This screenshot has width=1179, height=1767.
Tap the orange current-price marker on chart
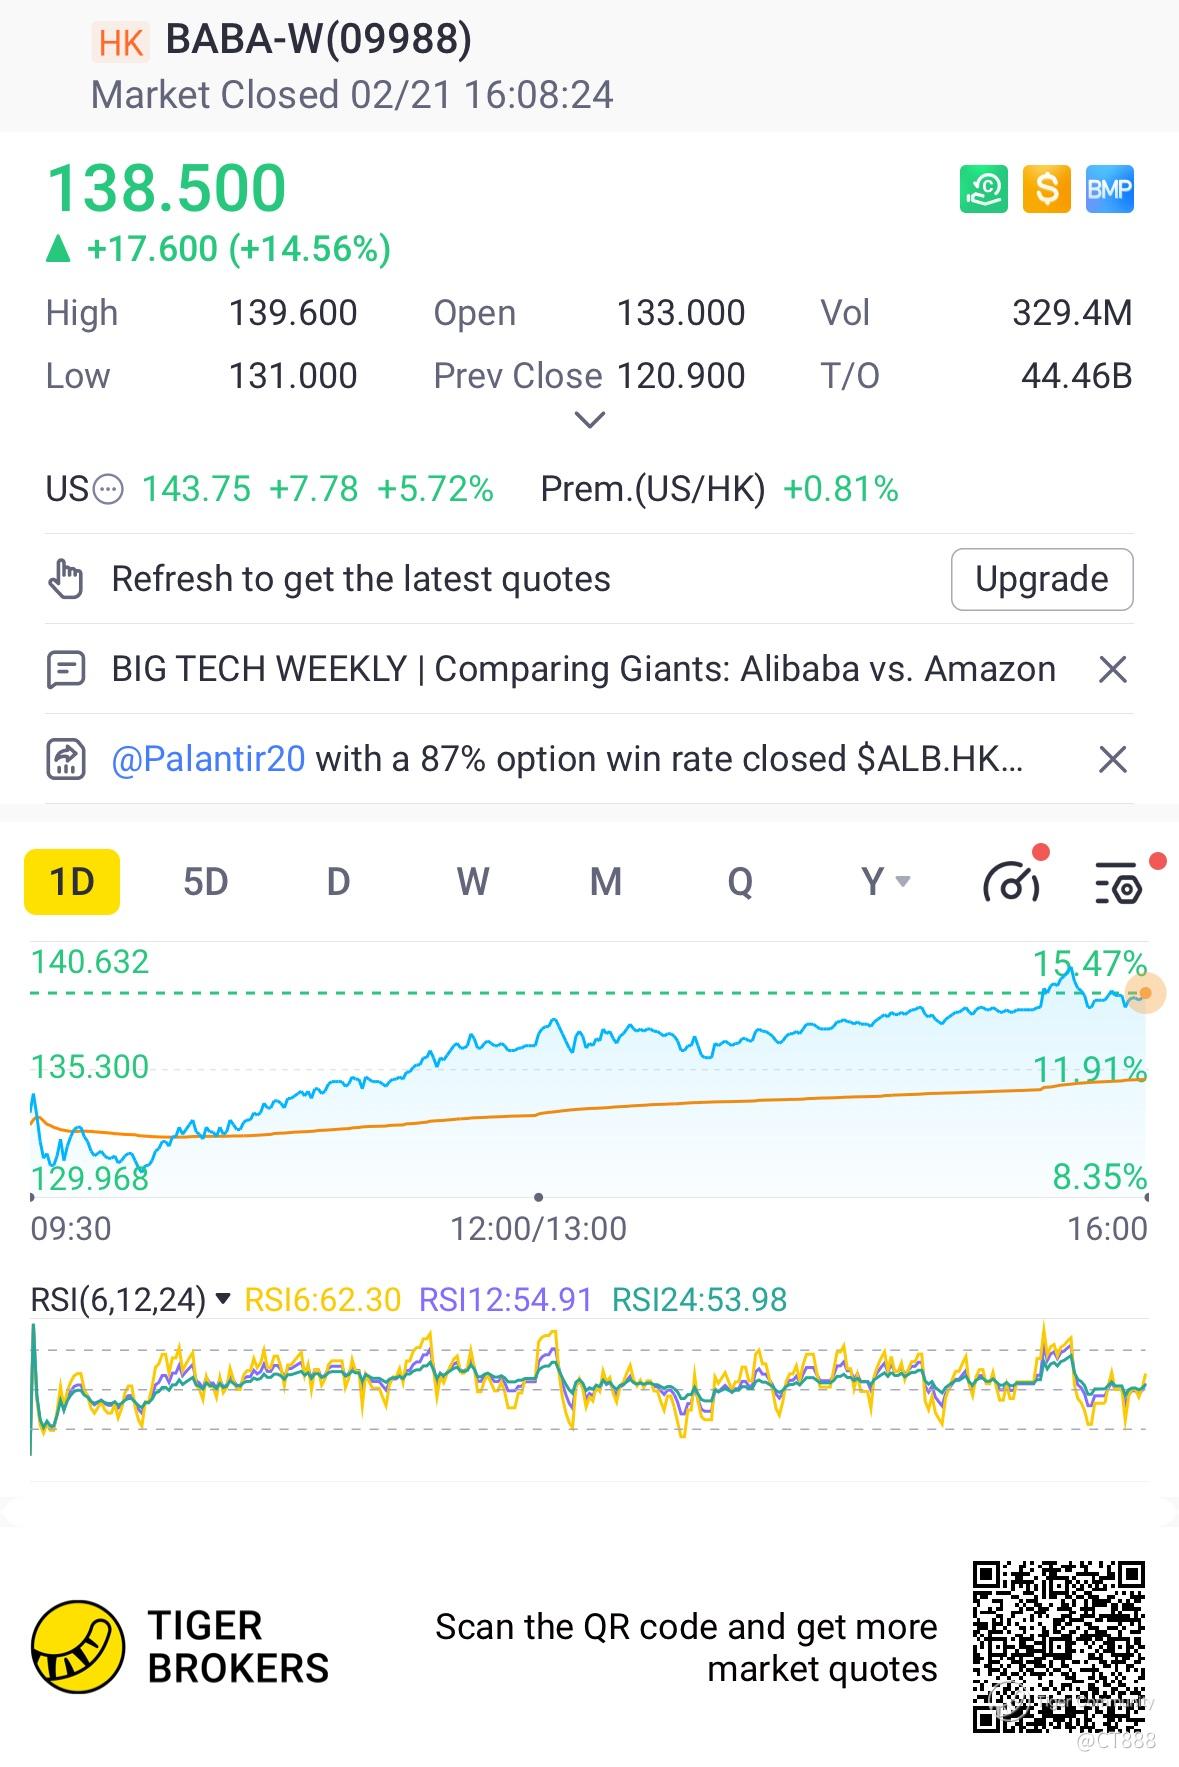point(1146,993)
